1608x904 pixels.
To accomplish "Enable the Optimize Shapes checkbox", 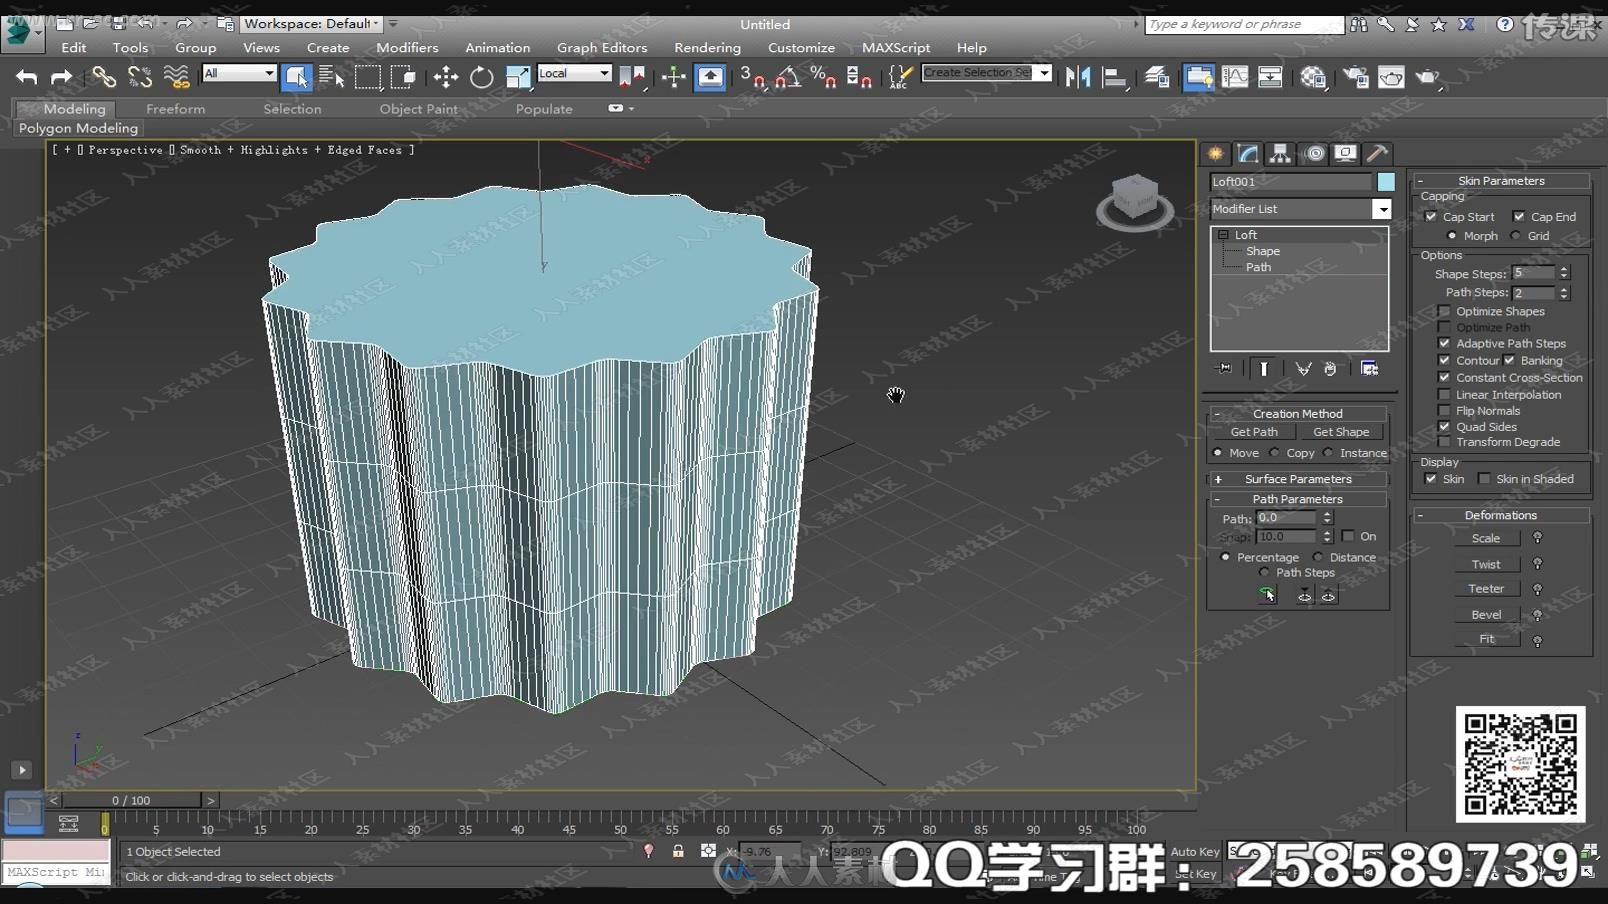I will tap(1444, 311).
